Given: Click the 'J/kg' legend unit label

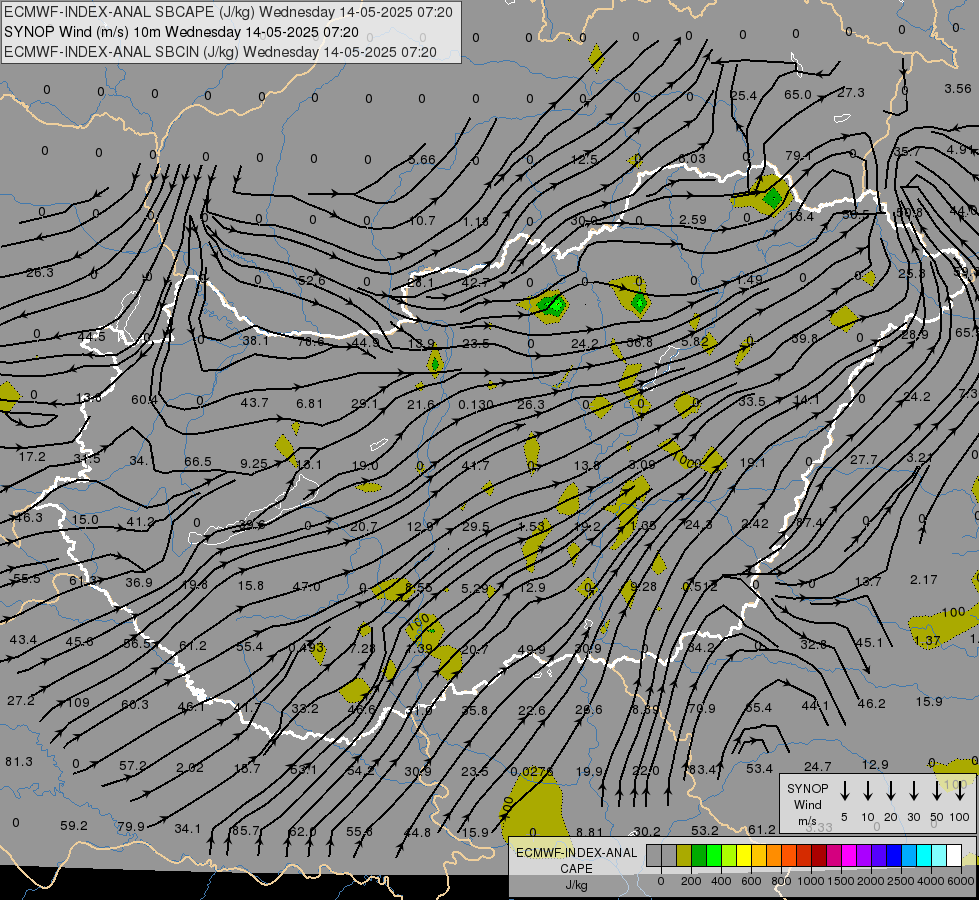Looking at the screenshot, I should 576,885.
